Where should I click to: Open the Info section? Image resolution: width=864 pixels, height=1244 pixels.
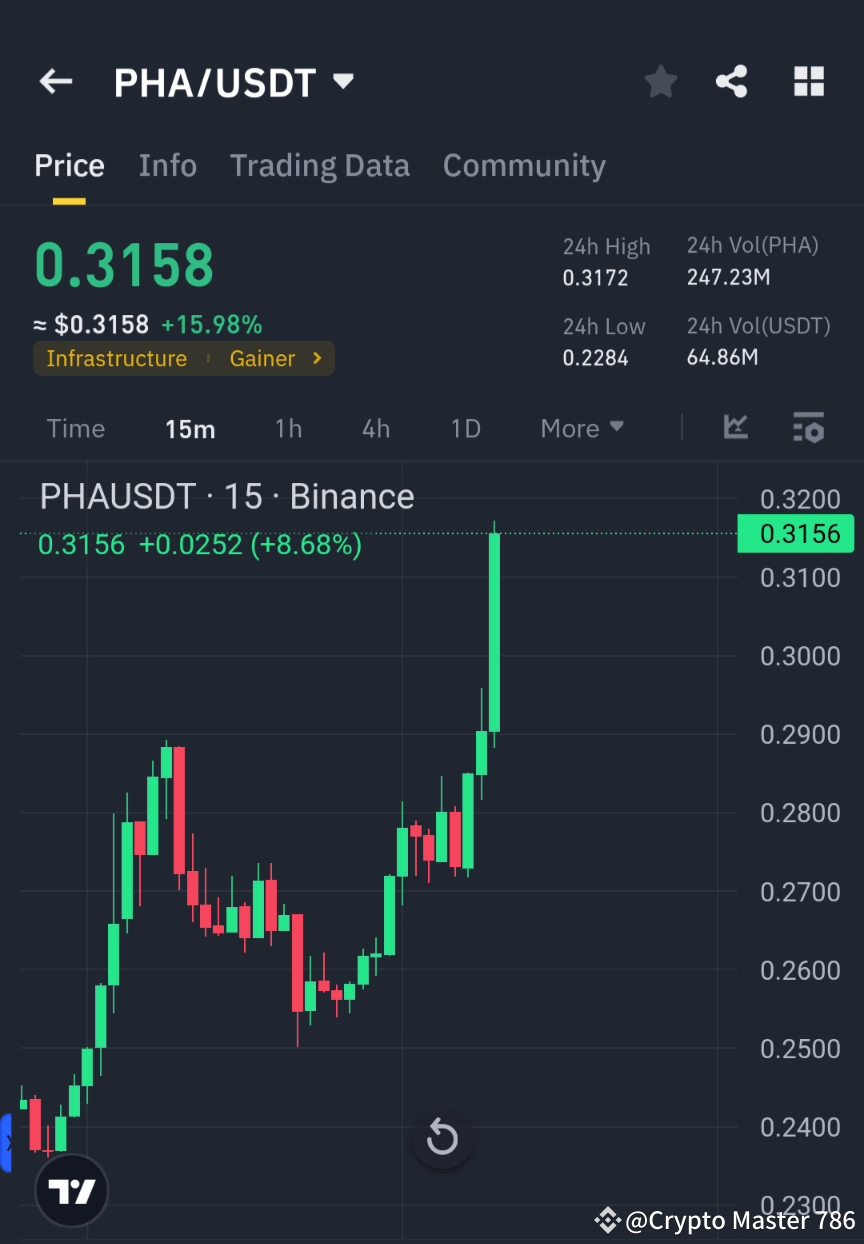coord(167,165)
